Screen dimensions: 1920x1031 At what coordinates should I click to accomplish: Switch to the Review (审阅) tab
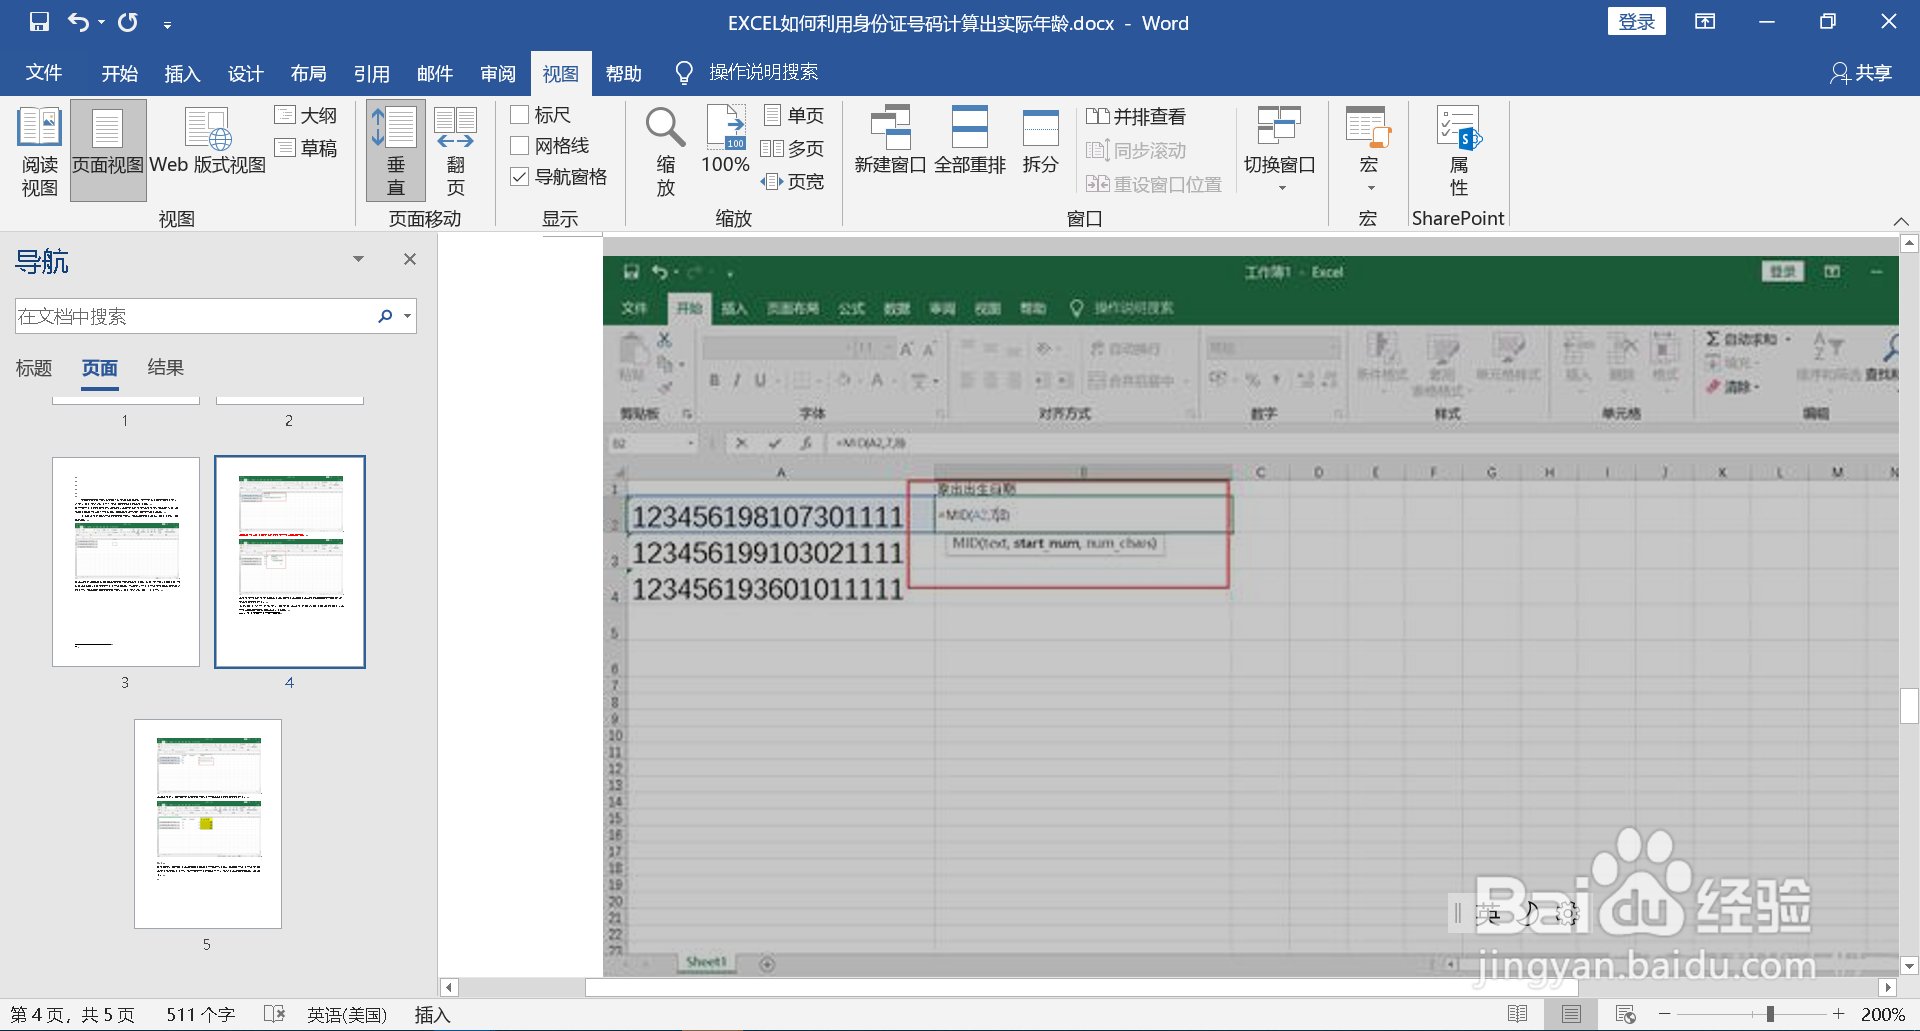pyautogui.click(x=498, y=73)
